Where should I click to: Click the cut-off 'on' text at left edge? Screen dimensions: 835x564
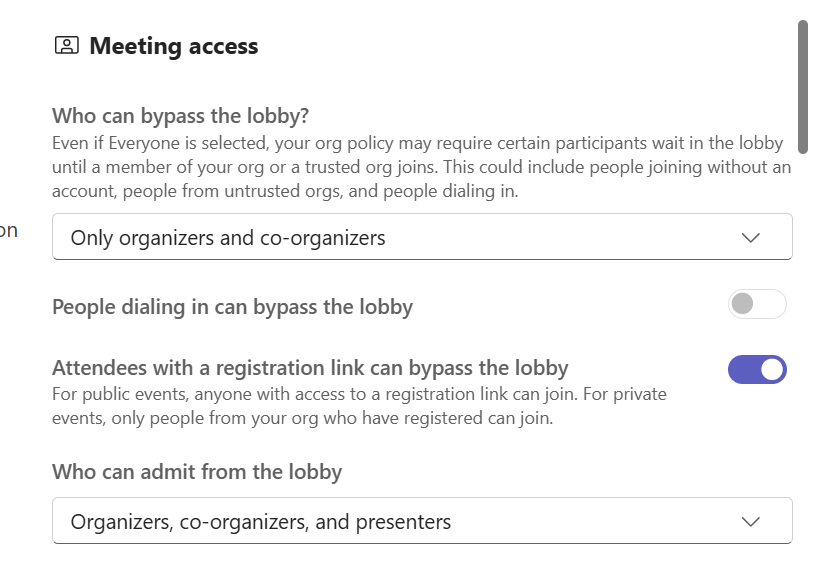[9, 231]
